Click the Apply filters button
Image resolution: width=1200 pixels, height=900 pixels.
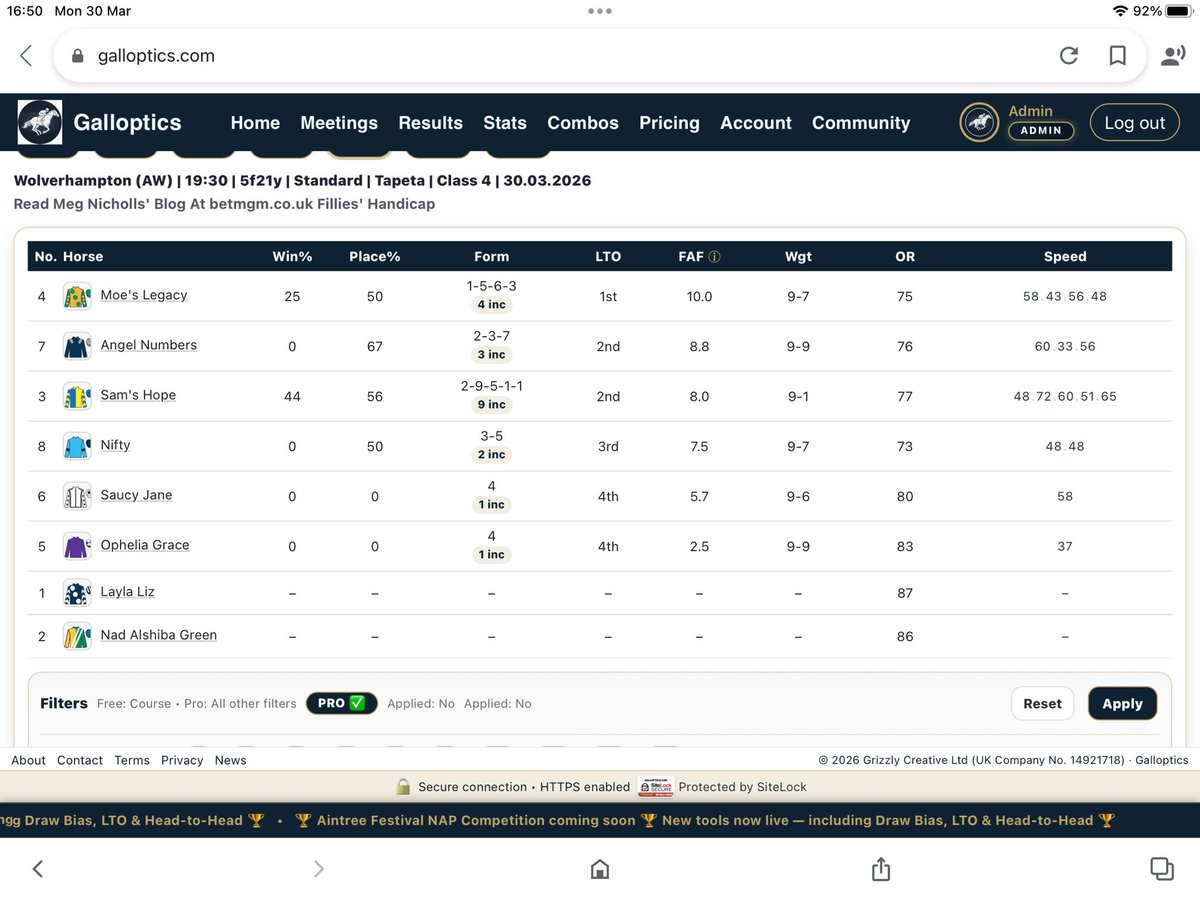point(1122,703)
